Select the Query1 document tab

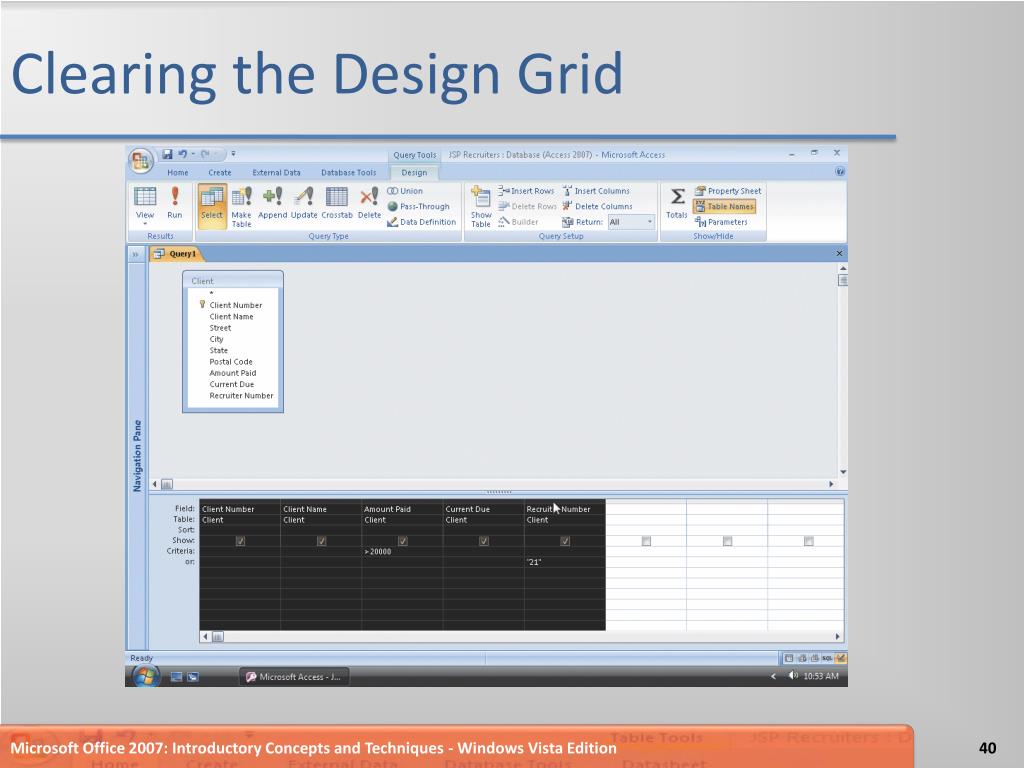175,254
